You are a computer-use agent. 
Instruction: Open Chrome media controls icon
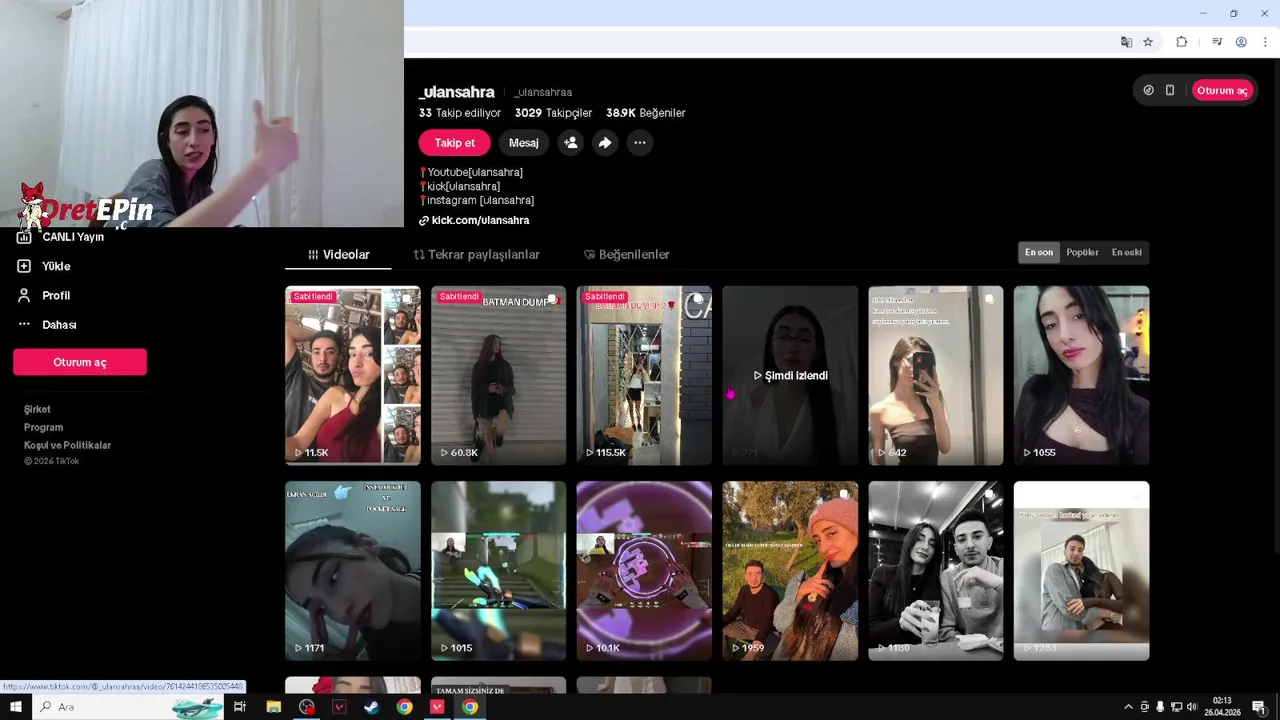(1217, 42)
